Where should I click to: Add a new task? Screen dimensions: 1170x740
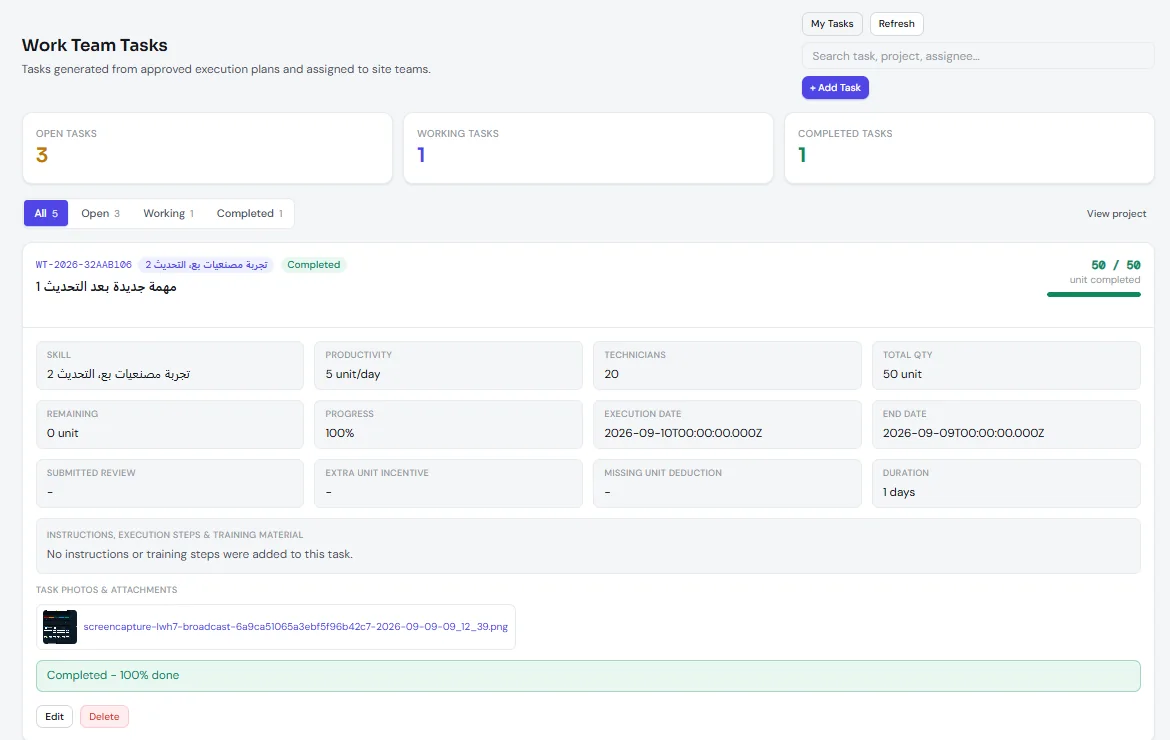tap(835, 87)
